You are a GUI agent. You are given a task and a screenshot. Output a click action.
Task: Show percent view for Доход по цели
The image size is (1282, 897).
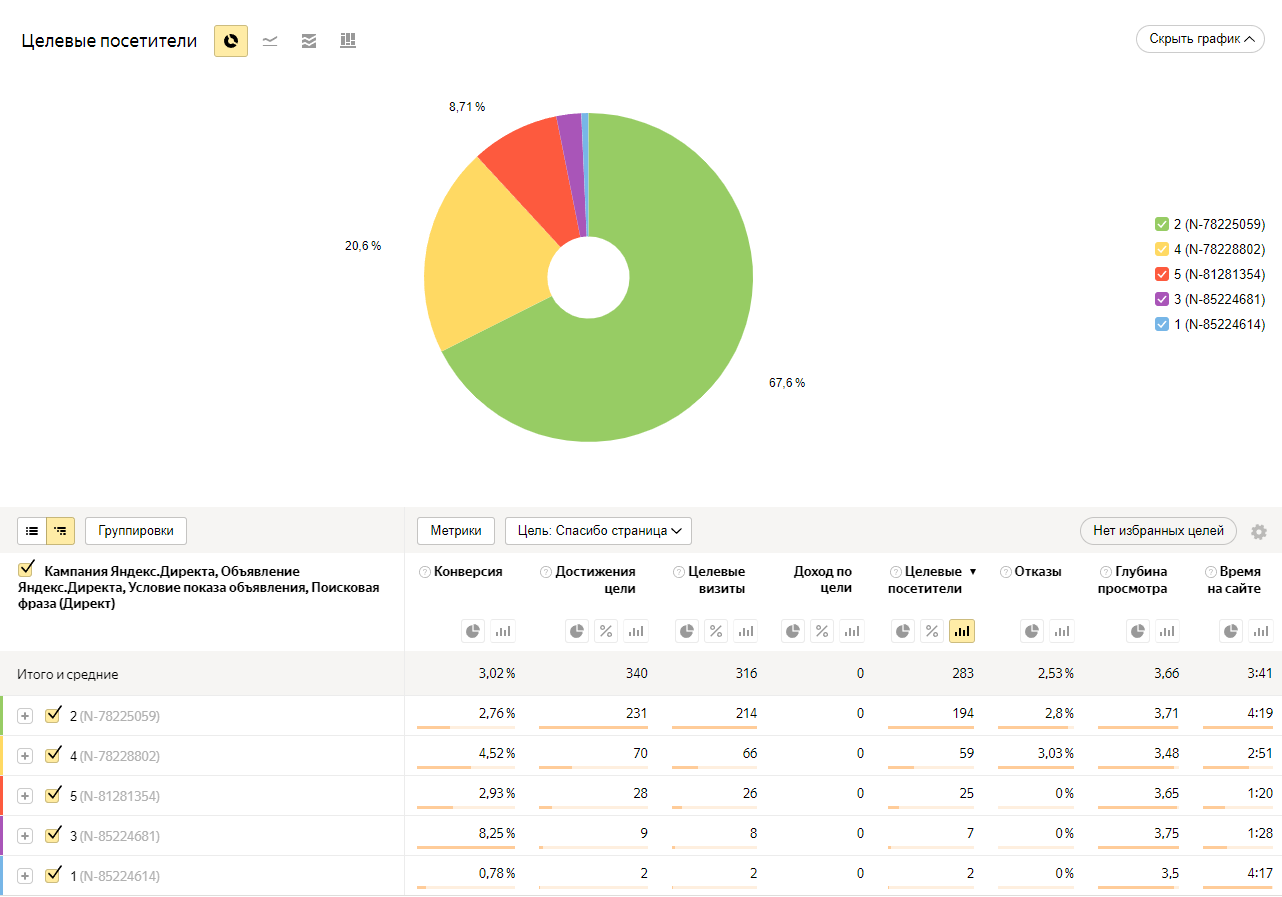click(822, 631)
